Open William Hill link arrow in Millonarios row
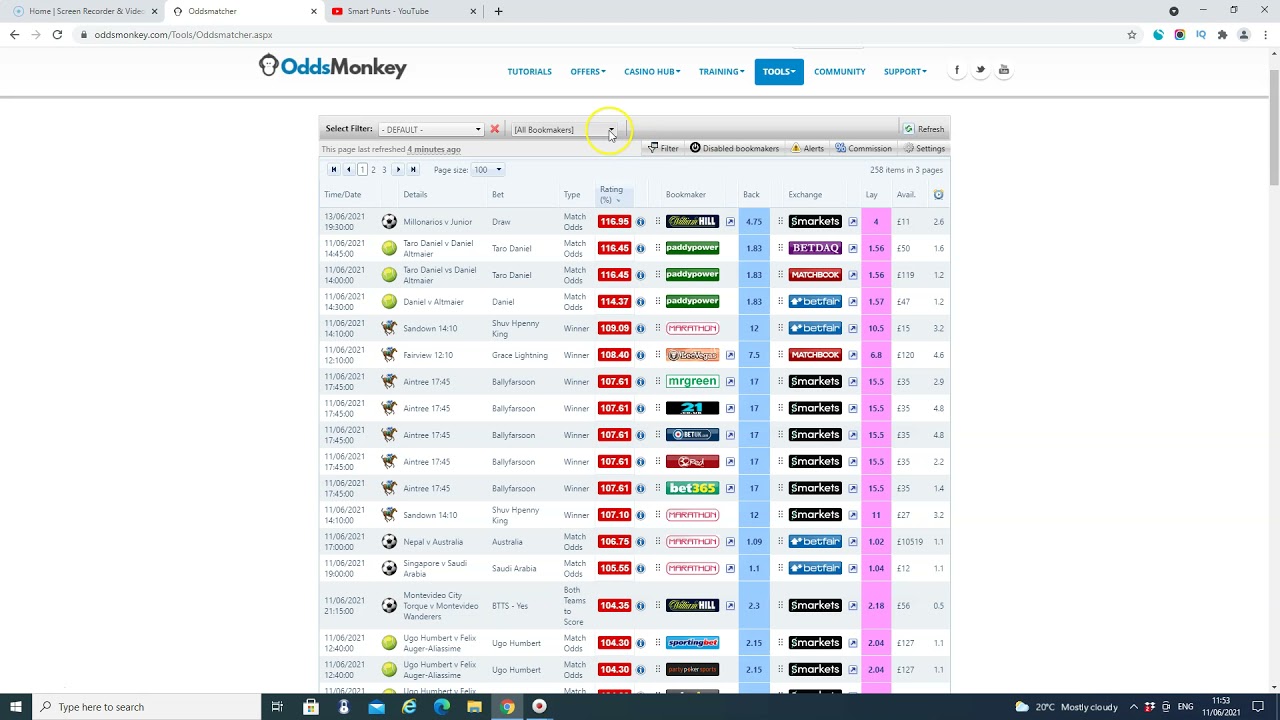The width and height of the screenshot is (1280, 720). tap(730, 222)
